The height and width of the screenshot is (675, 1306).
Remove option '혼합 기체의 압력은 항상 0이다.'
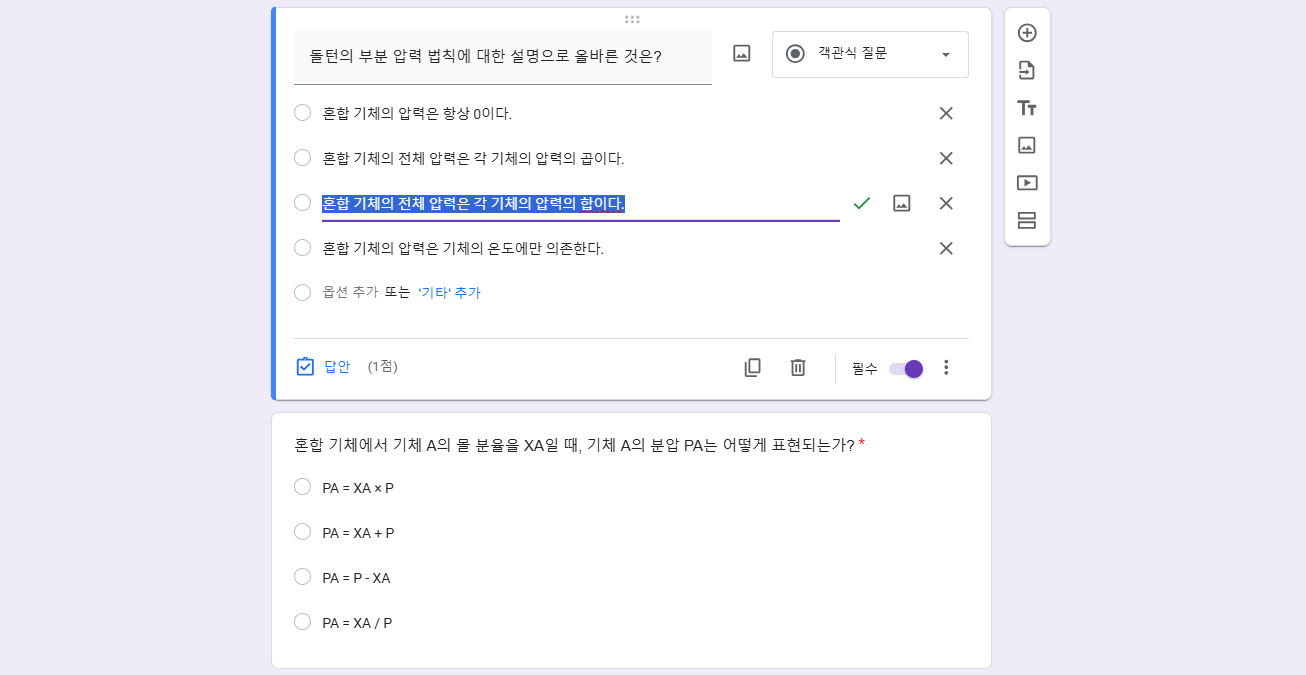[946, 113]
